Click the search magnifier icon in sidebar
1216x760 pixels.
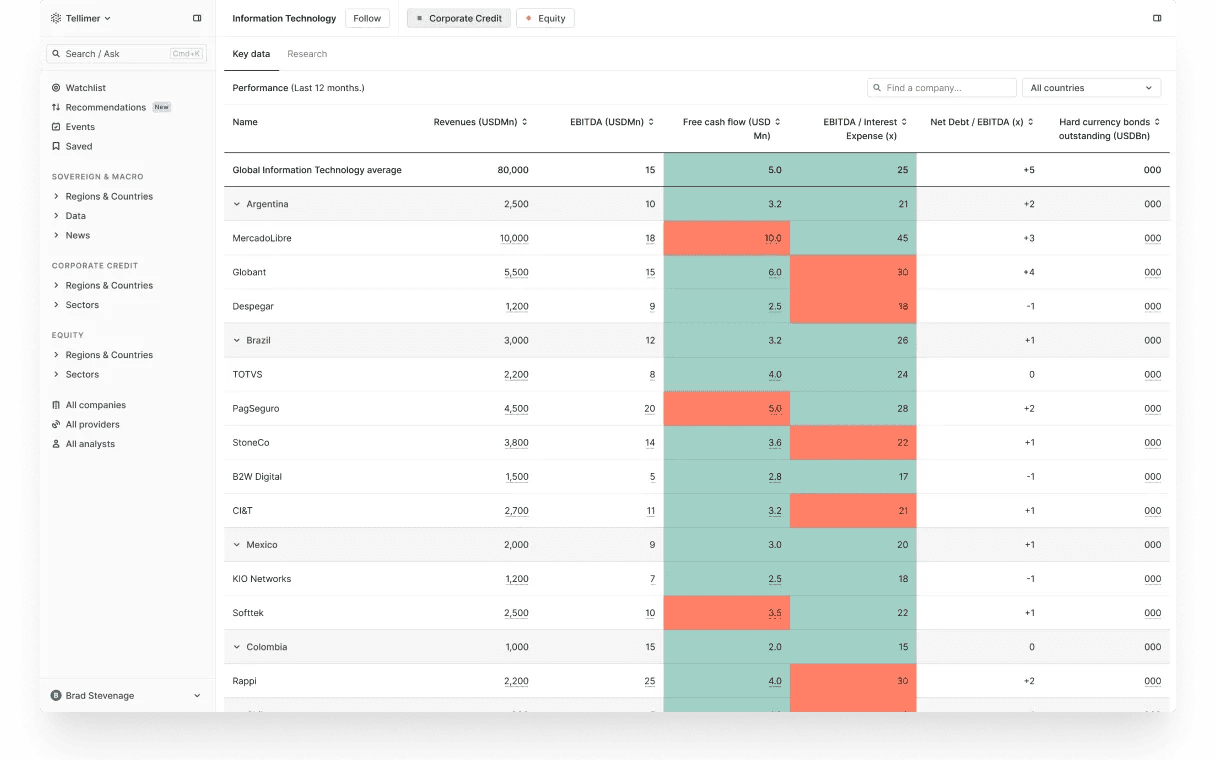tap(57, 54)
